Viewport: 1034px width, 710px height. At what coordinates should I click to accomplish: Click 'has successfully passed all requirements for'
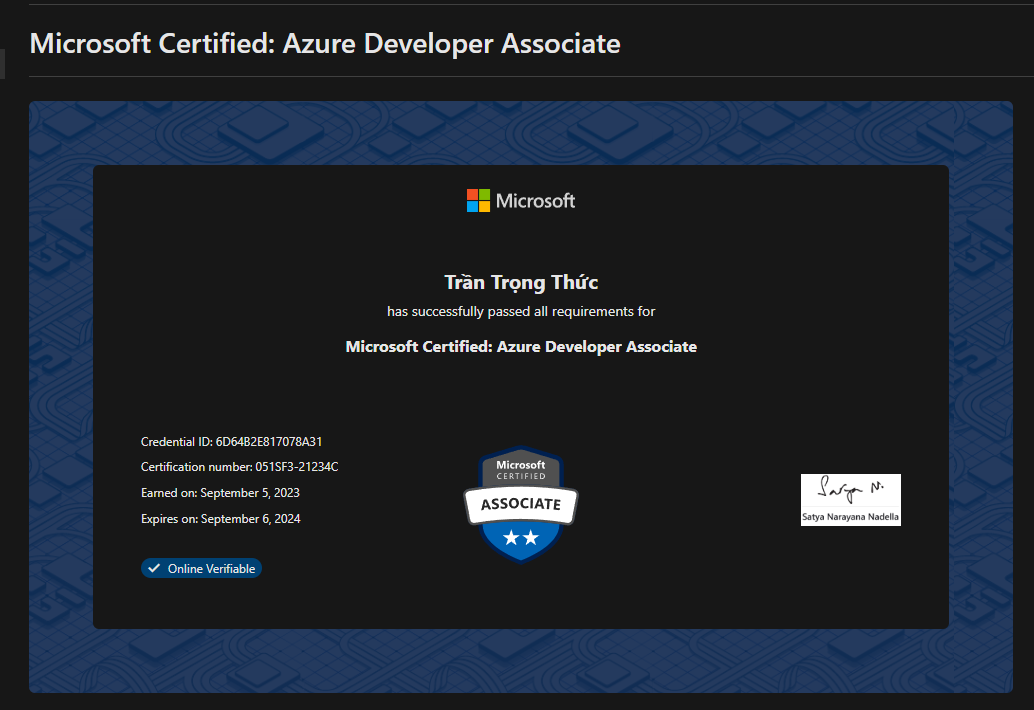(x=521, y=311)
